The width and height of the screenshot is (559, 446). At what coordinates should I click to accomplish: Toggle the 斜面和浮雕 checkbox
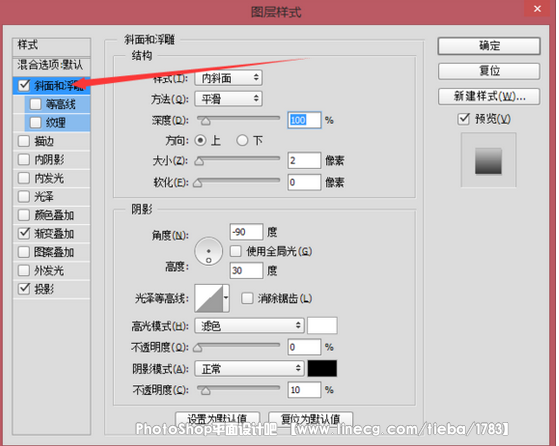click(24, 85)
